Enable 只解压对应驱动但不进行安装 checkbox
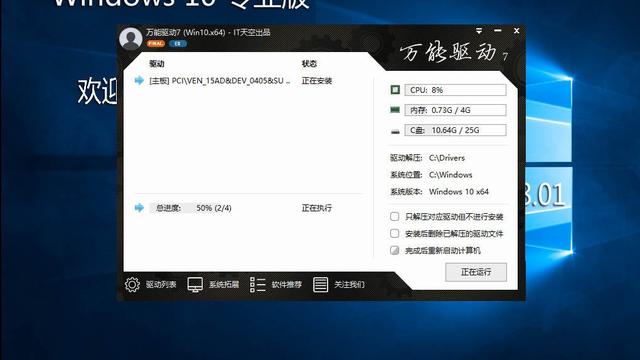The image size is (640, 360). tap(394, 216)
